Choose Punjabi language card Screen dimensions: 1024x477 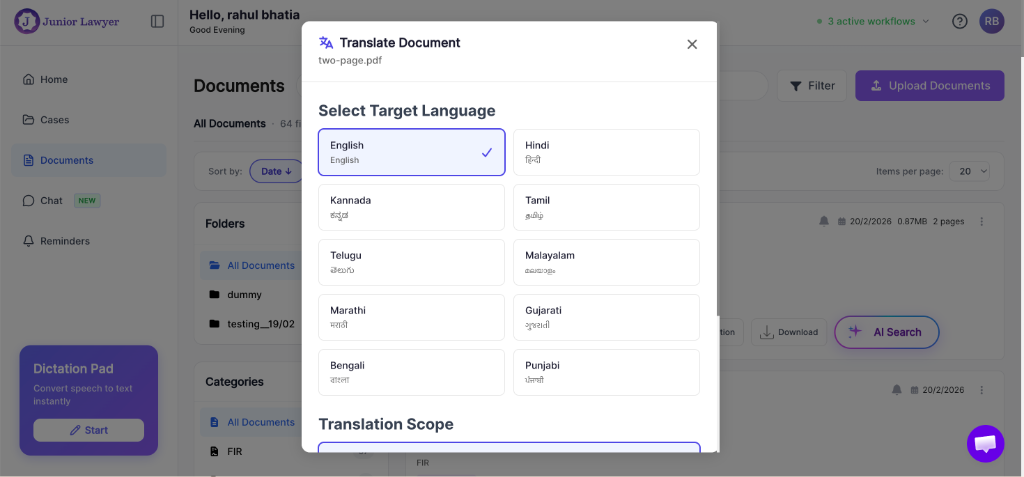tap(606, 372)
